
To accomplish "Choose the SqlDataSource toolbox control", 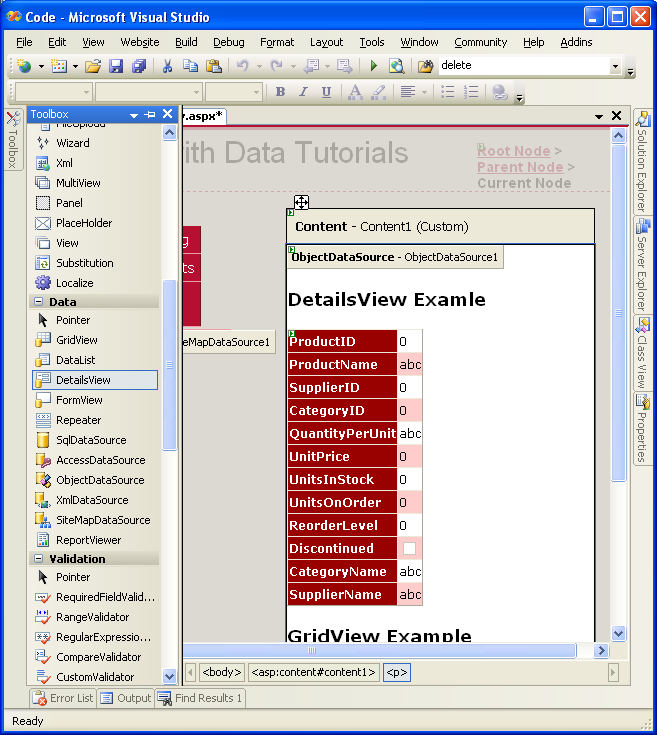I will (90, 440).
